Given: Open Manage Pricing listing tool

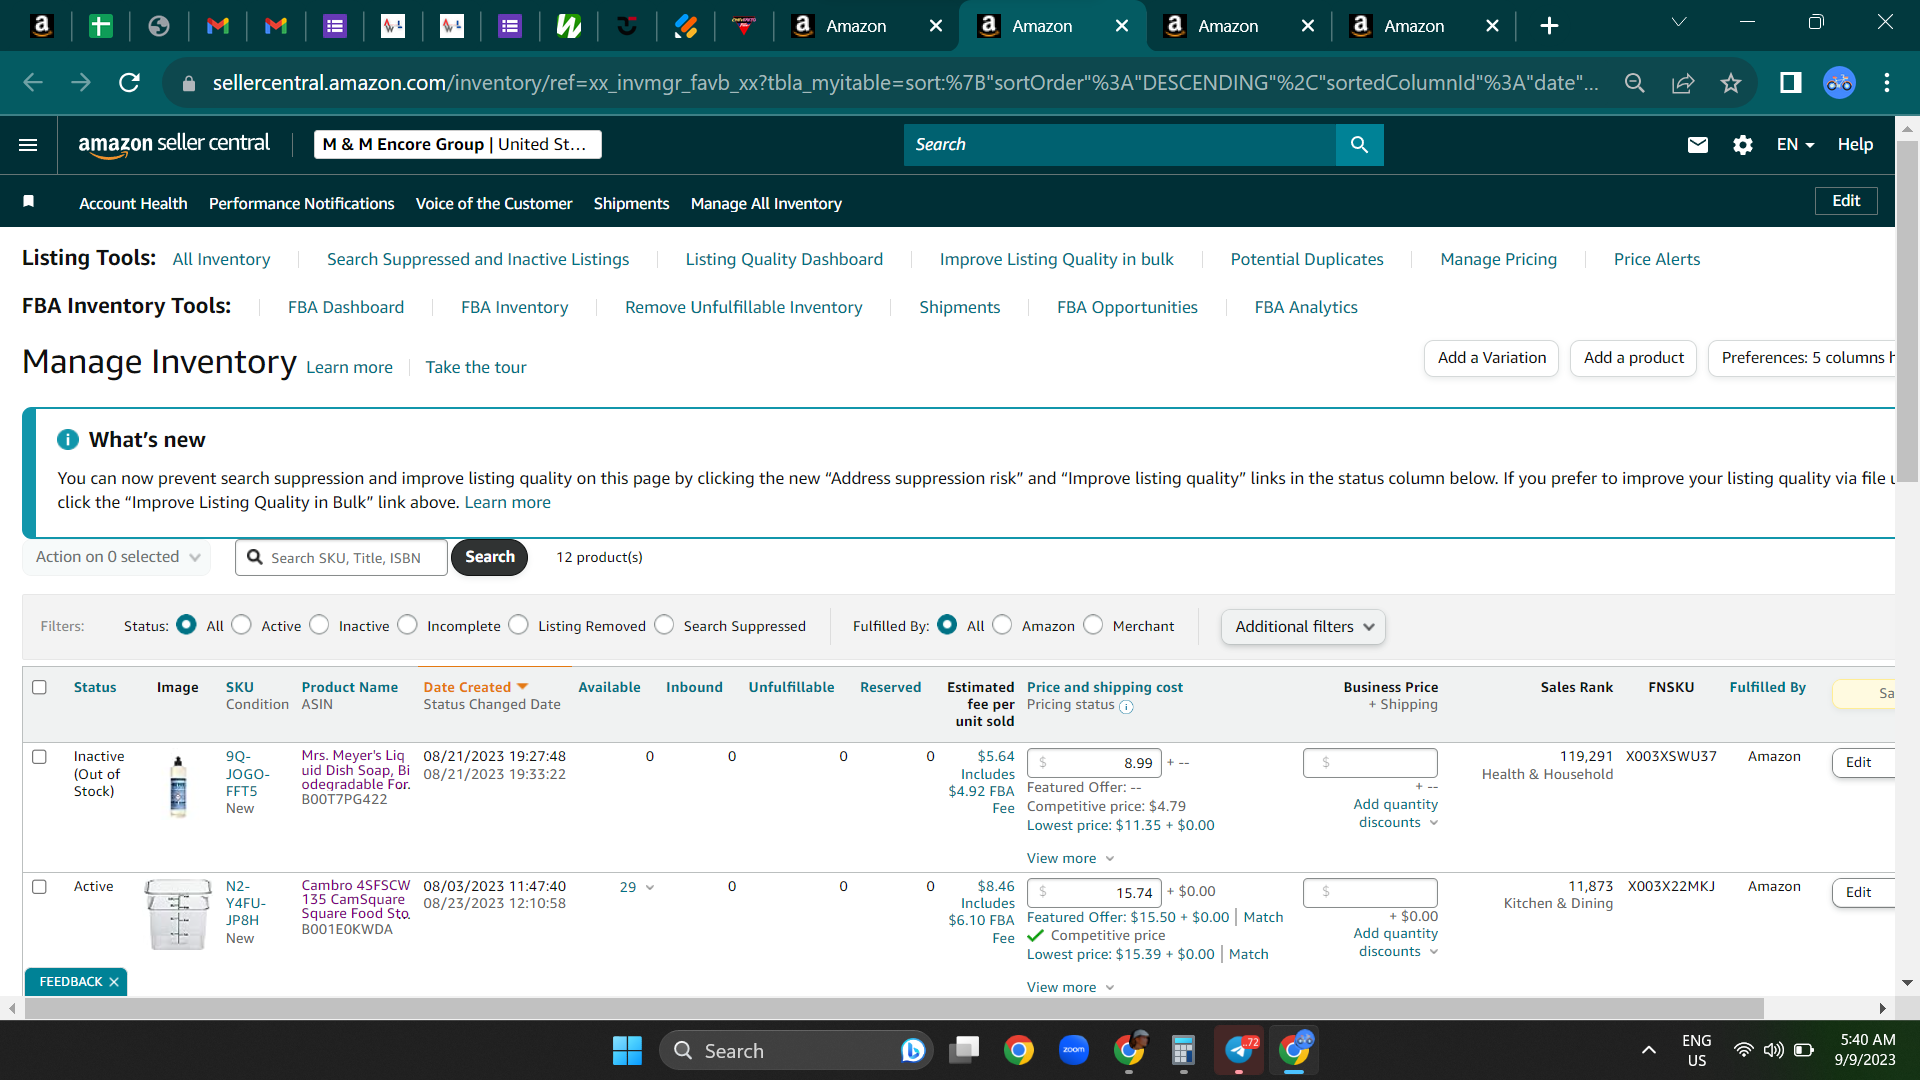Looking at the screenshot, I should 1498,259.
